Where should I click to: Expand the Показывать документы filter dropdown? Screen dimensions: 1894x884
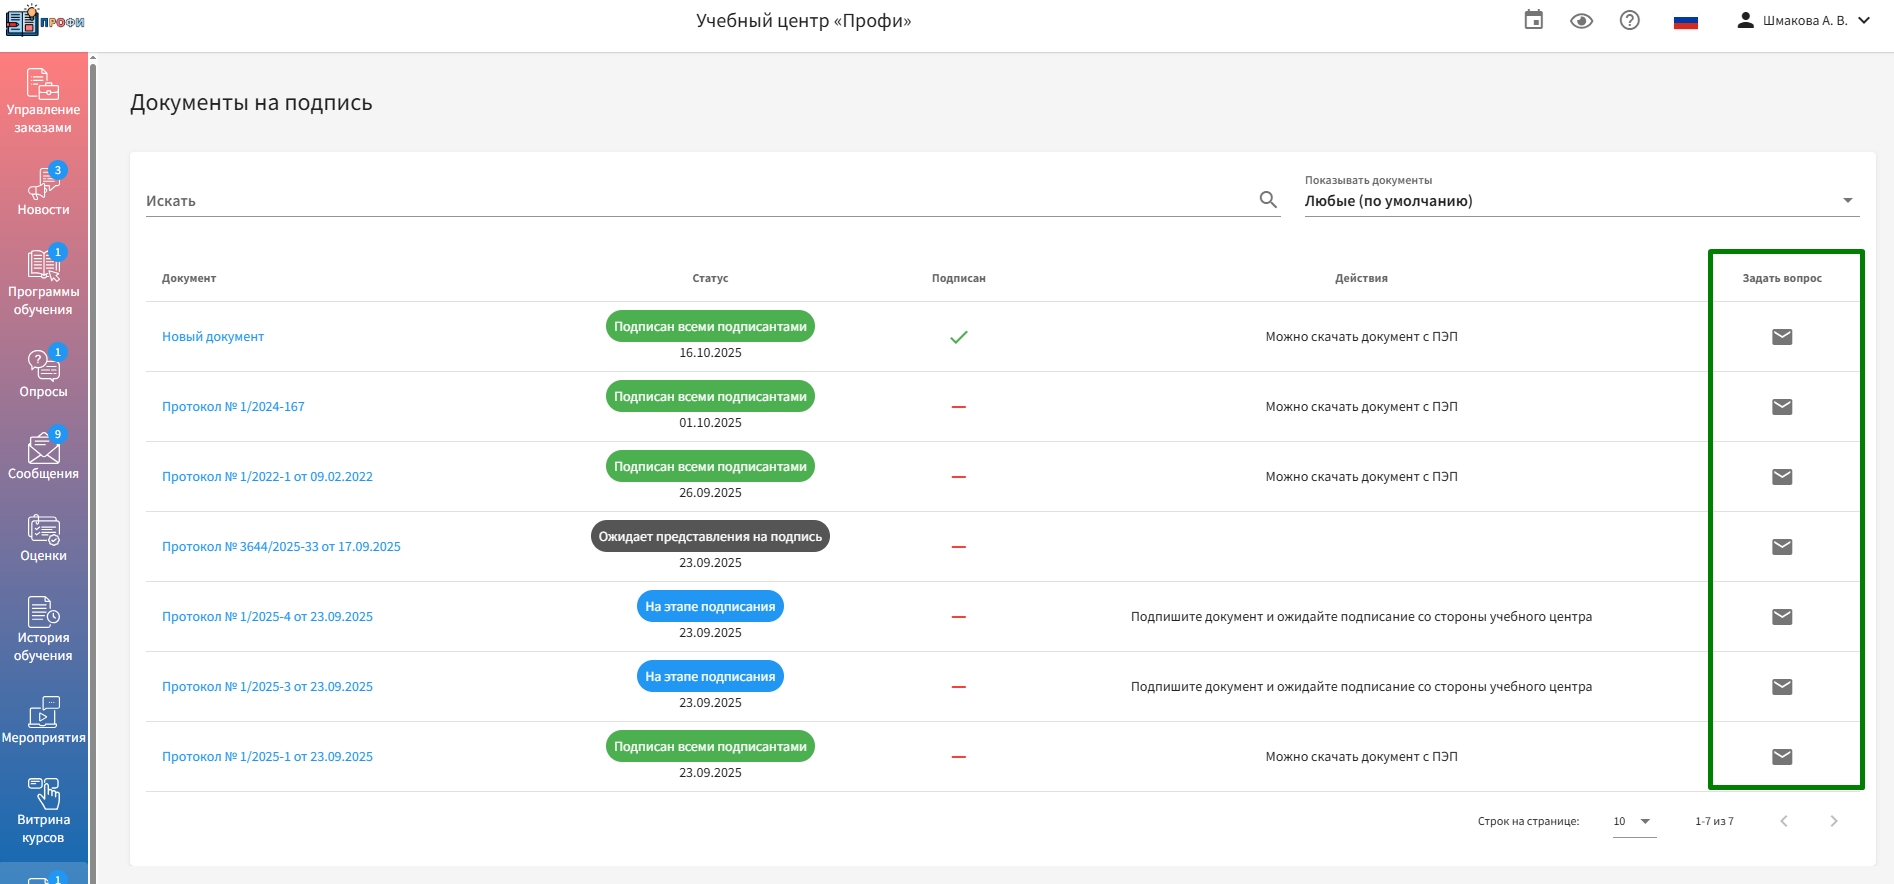[1580, 201]
